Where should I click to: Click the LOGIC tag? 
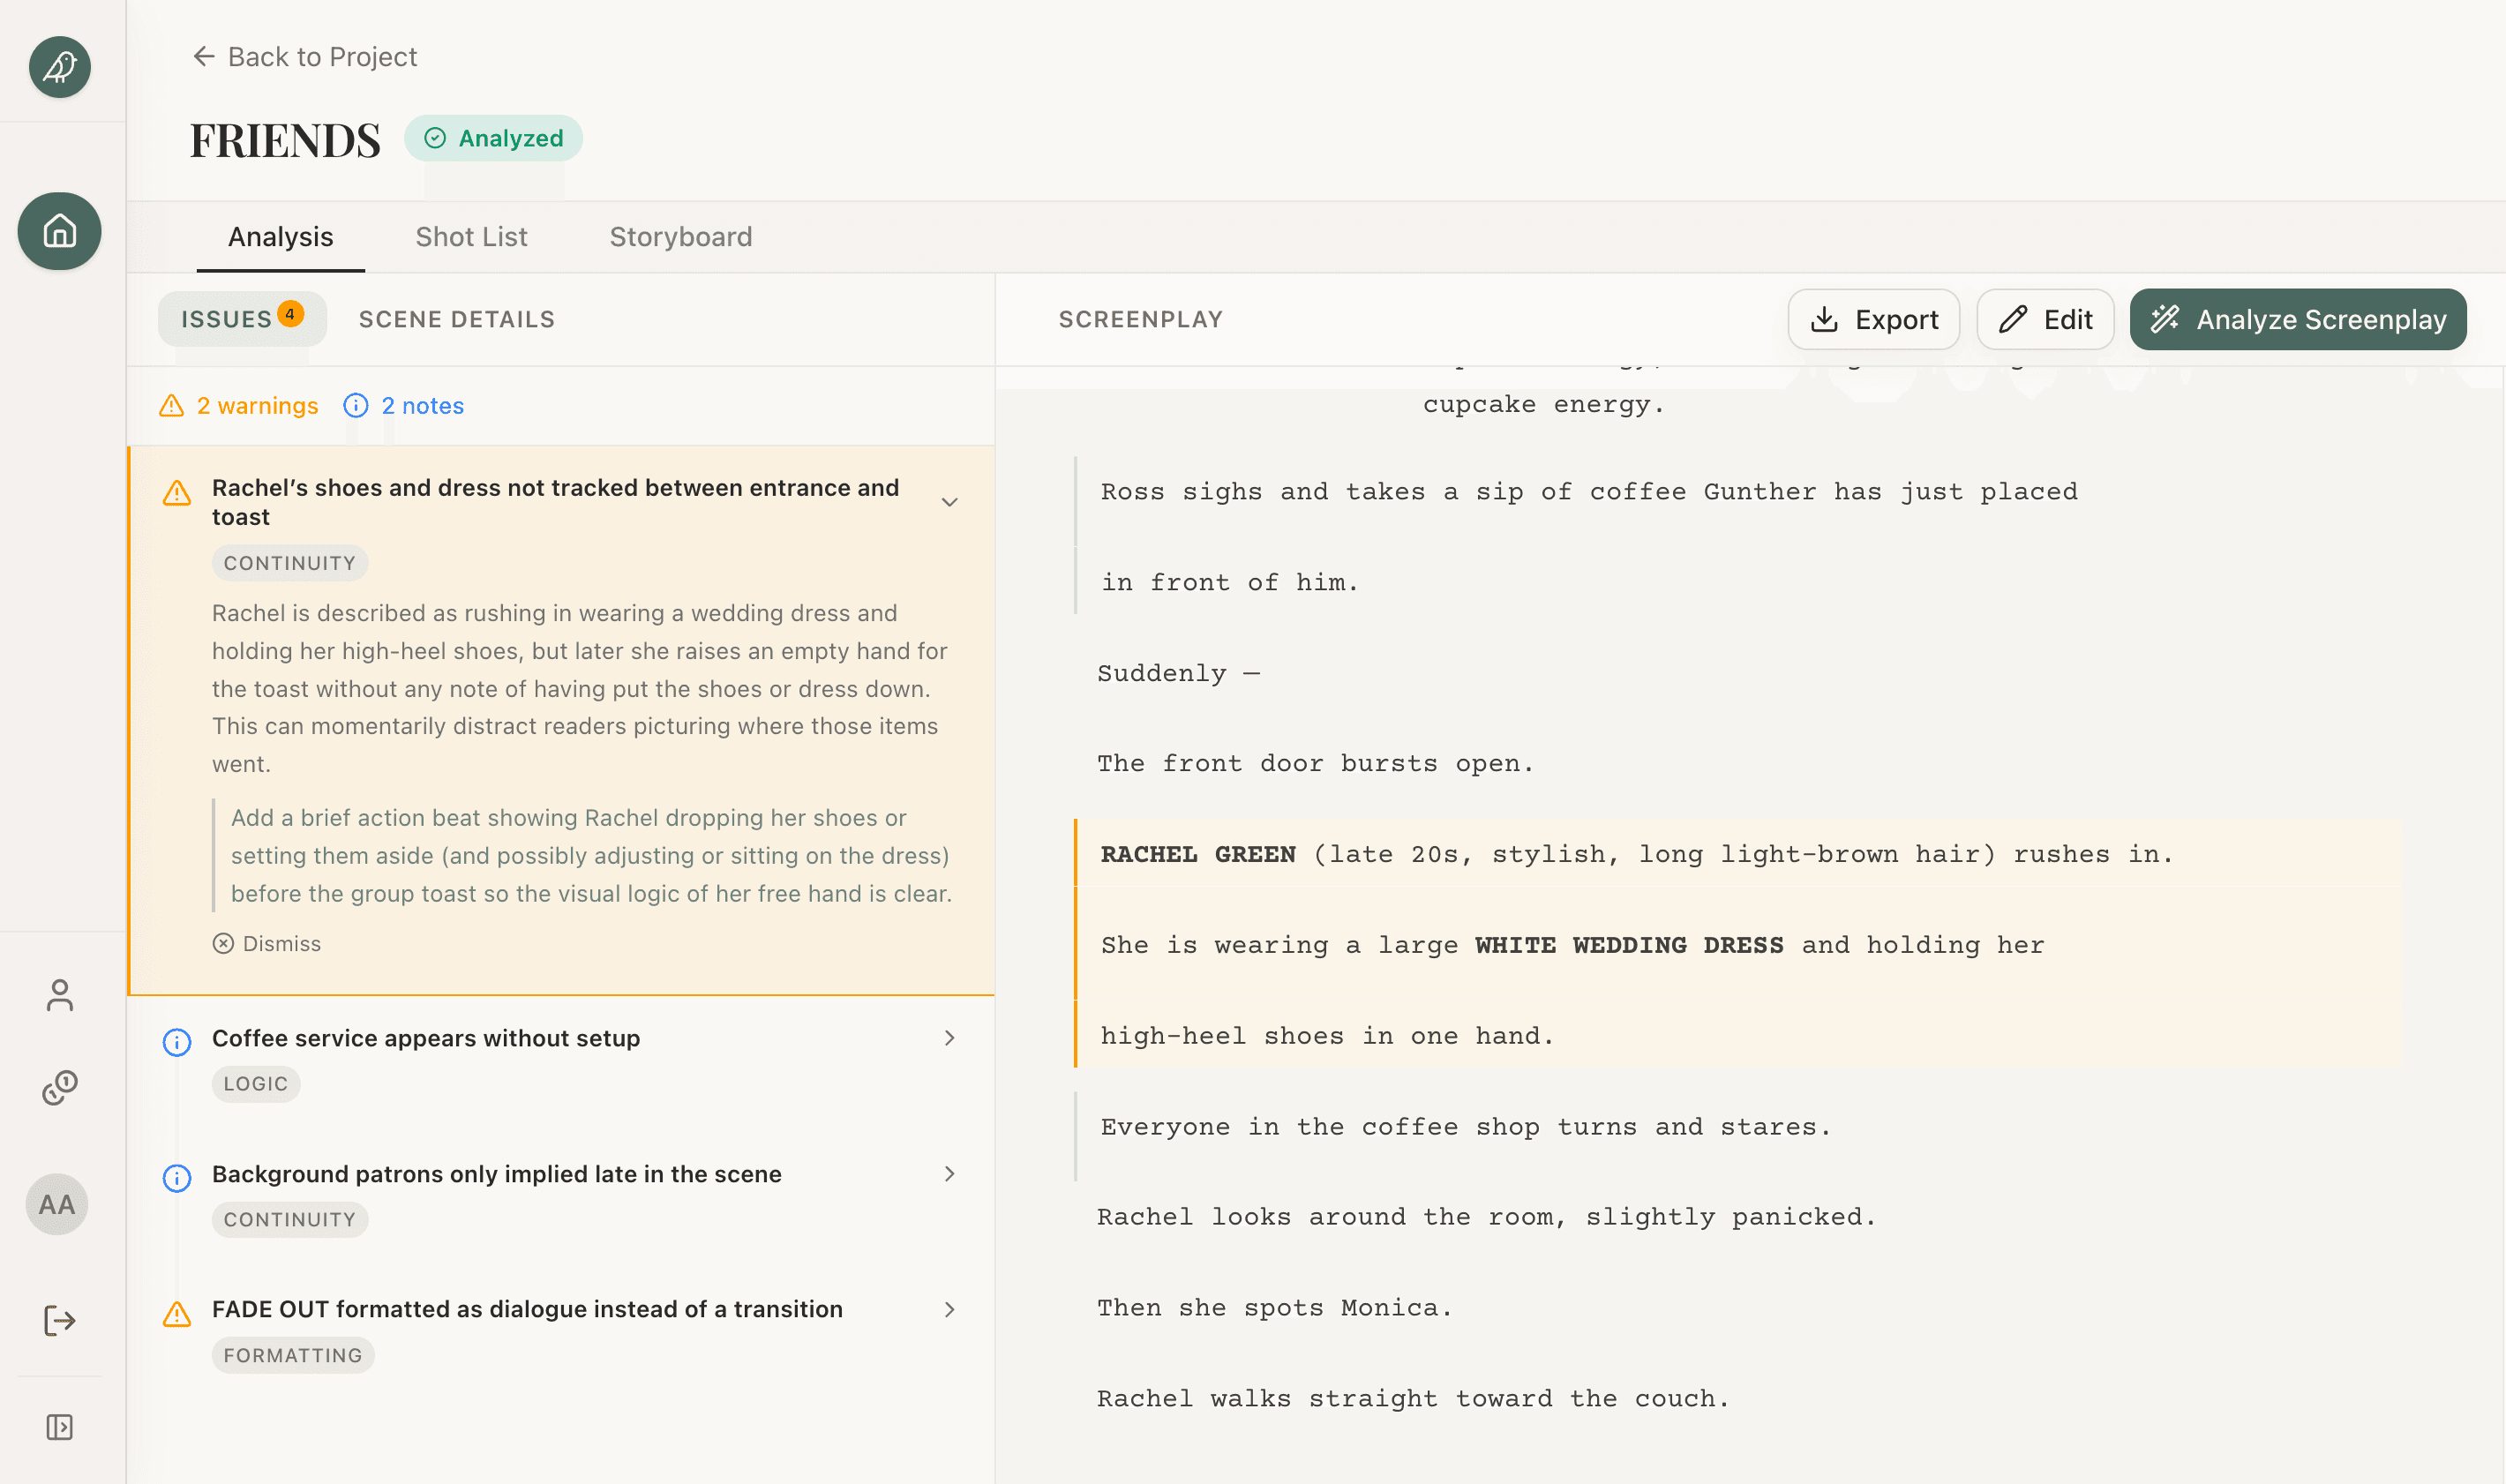pos(256,1084)
